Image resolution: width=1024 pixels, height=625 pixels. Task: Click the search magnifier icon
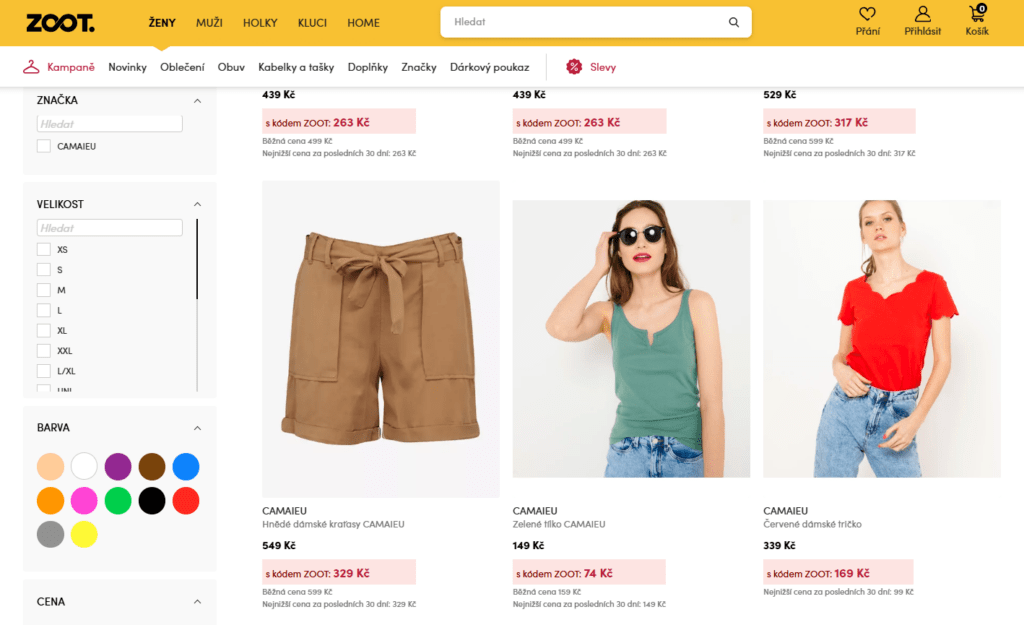click(734, 22)
